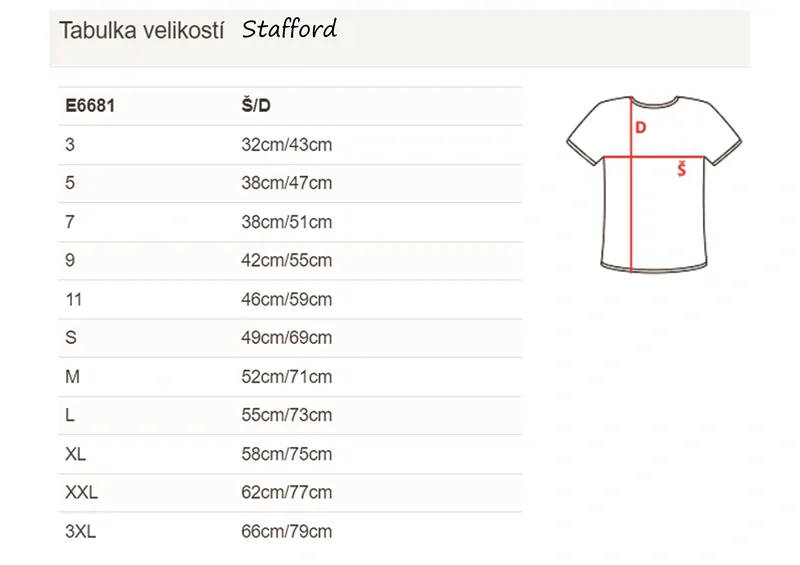Screen dimensions: 800x565
Task: Click the 58cm/75cm measurement for XL
Action: click(x=286, y=454)
